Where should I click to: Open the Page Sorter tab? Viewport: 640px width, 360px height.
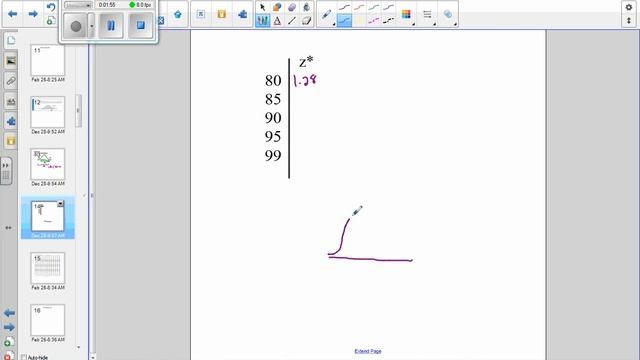tap(11, 40)
